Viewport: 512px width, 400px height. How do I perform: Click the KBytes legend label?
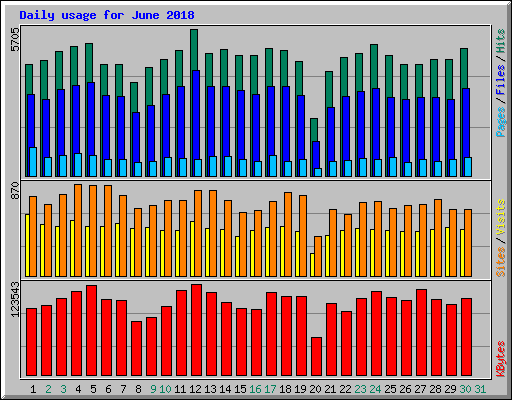501,359
